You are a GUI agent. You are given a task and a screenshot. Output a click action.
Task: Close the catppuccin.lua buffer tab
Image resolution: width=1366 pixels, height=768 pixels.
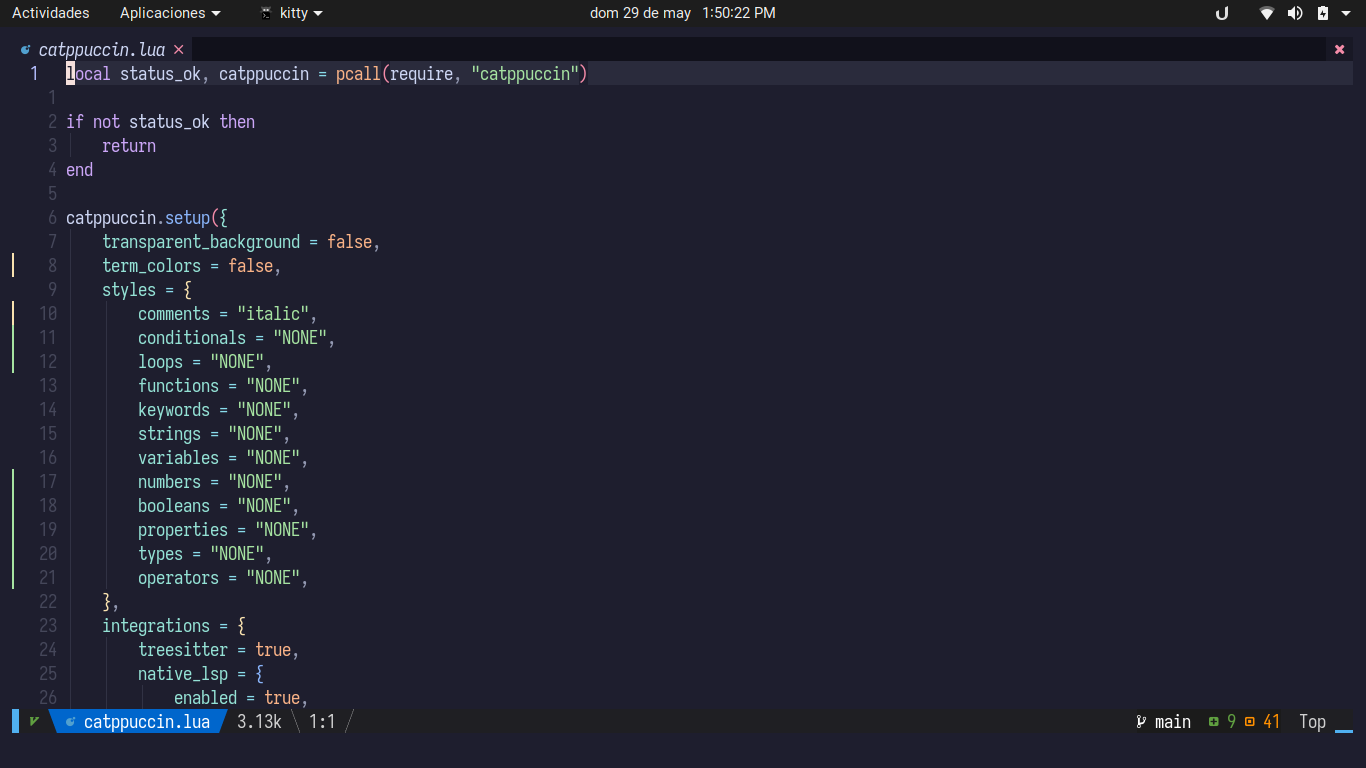pos(178,50)
